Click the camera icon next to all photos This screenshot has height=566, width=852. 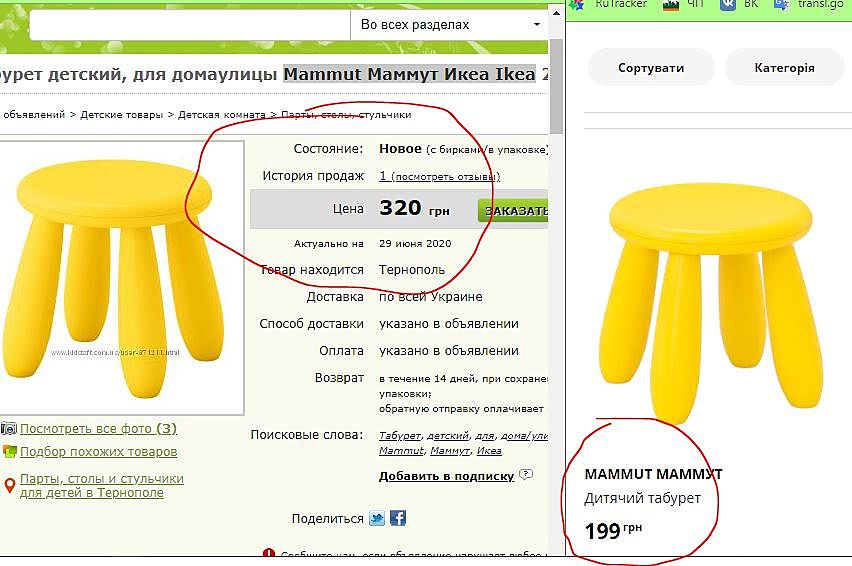click(x=9, y=429)
